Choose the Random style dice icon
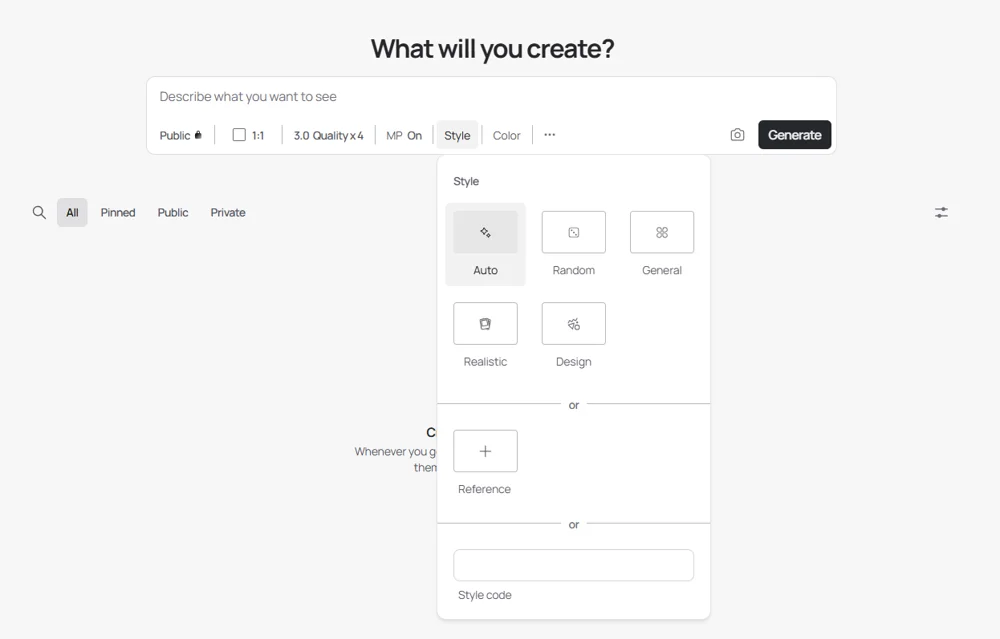Image resolution: width=1000 pixels, height=639 pixels. (573, 232)
